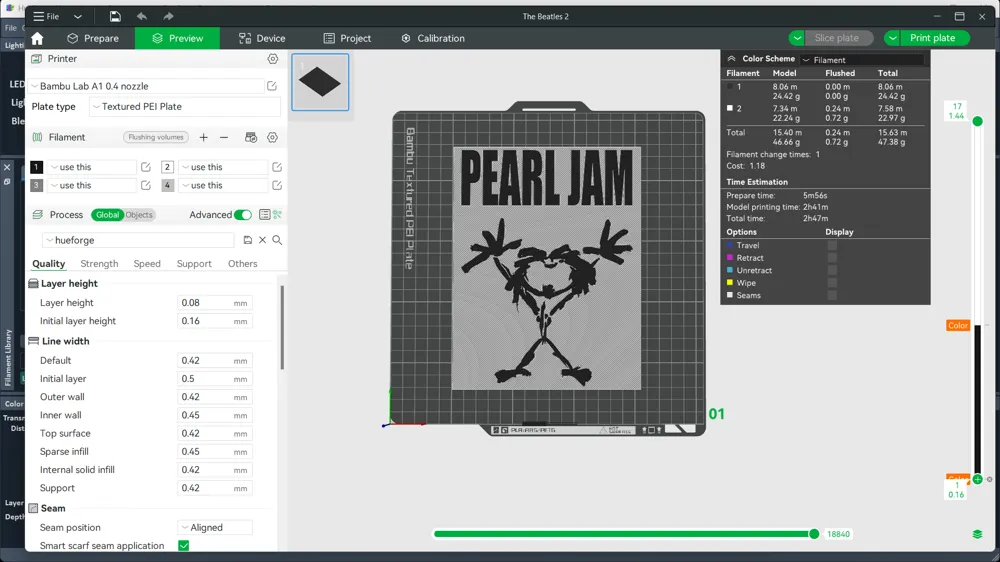This screenshot has height=562, width=1000.
Task: Edit the Bambu Lab A1 printer preset
Action: click(x=272, y=86)
